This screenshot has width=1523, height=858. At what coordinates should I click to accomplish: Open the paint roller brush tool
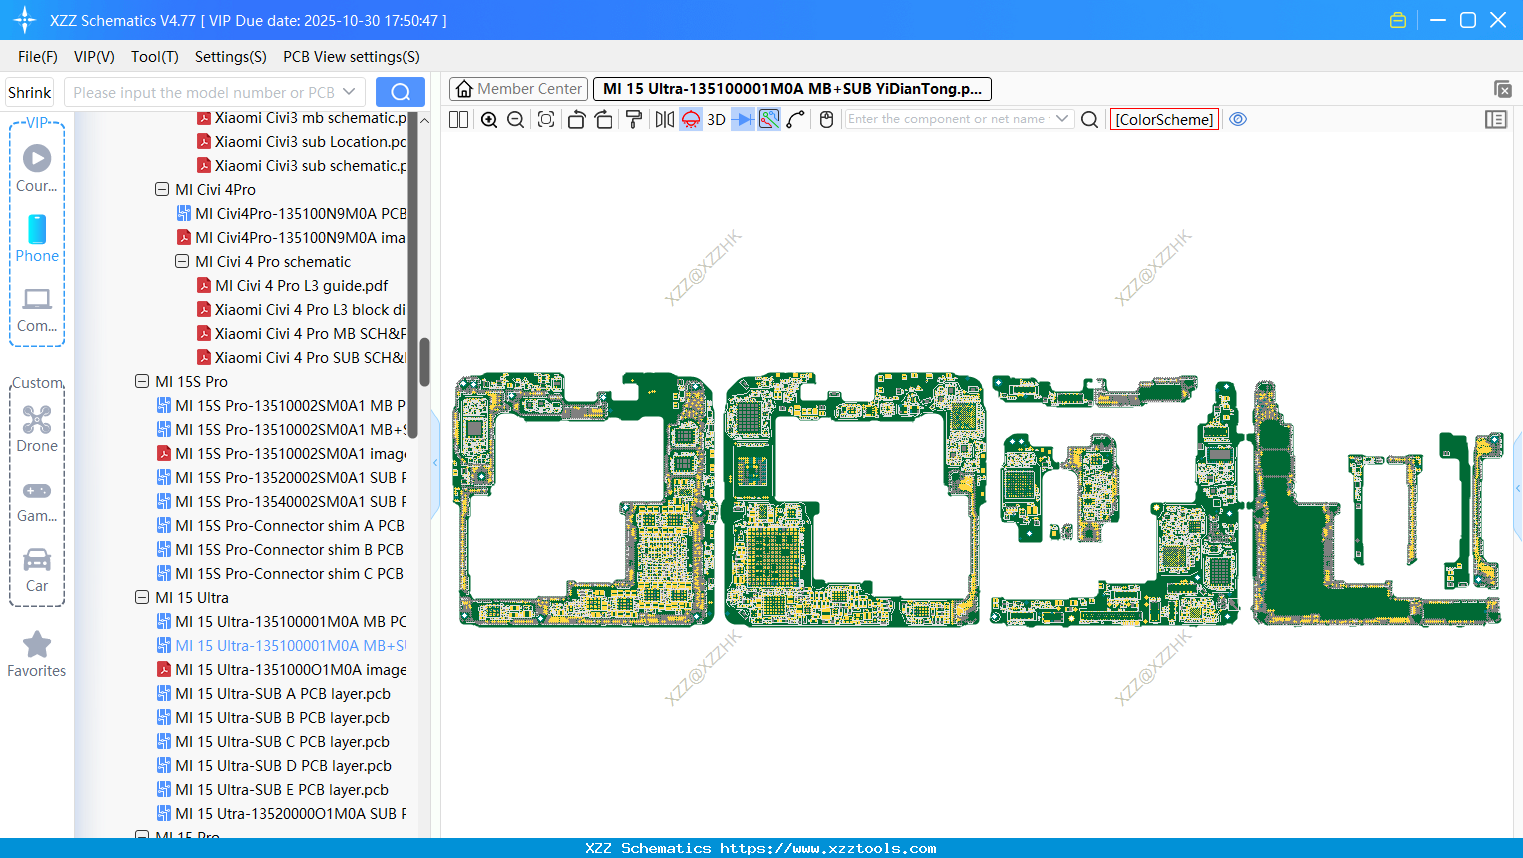coord(632,119)
